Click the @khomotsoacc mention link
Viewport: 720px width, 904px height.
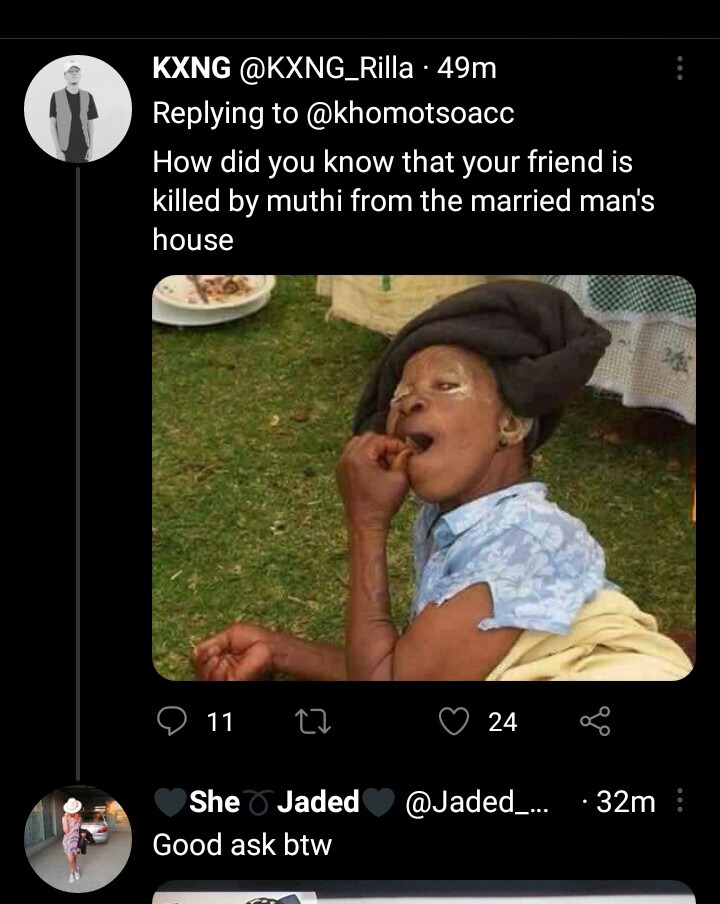[410, 114]
